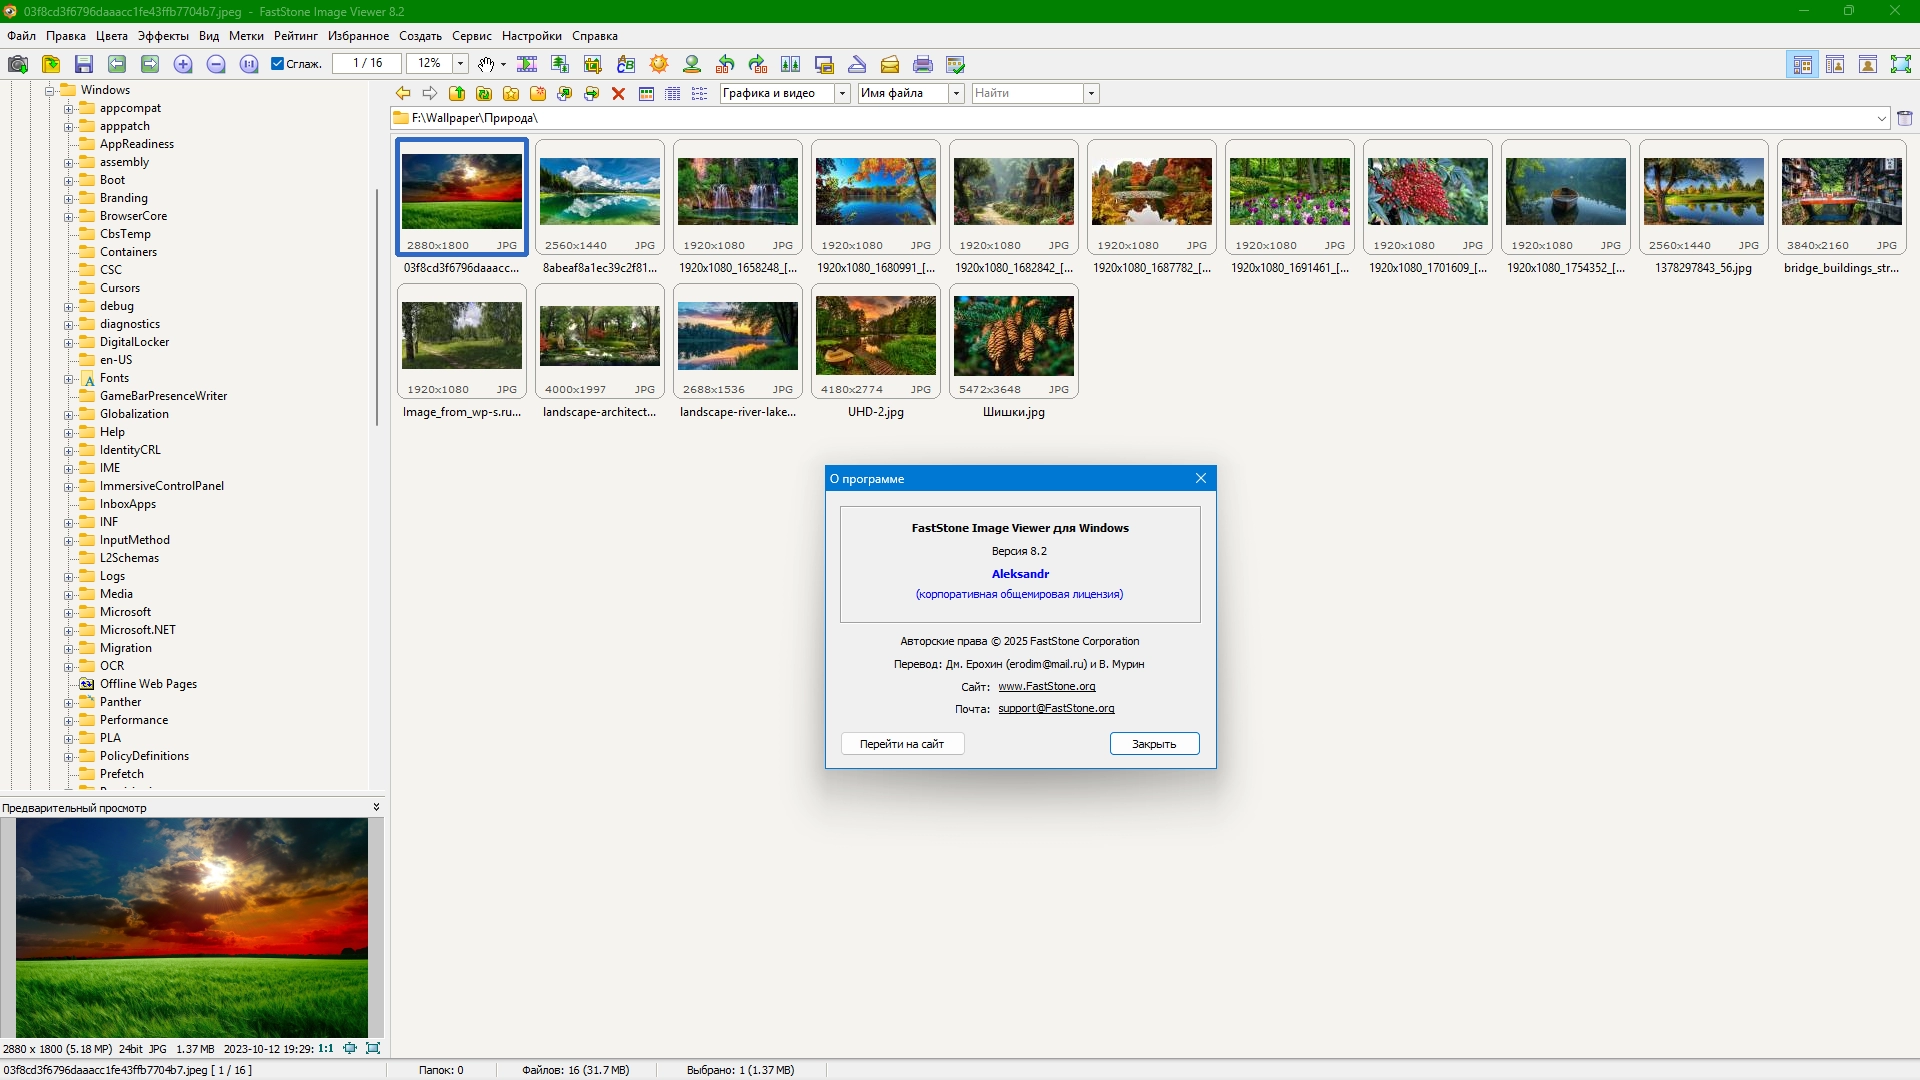1920x1080 pixels.
Task: Open the Имя файла sort dropdown
Action: click(x=956, y=93)
